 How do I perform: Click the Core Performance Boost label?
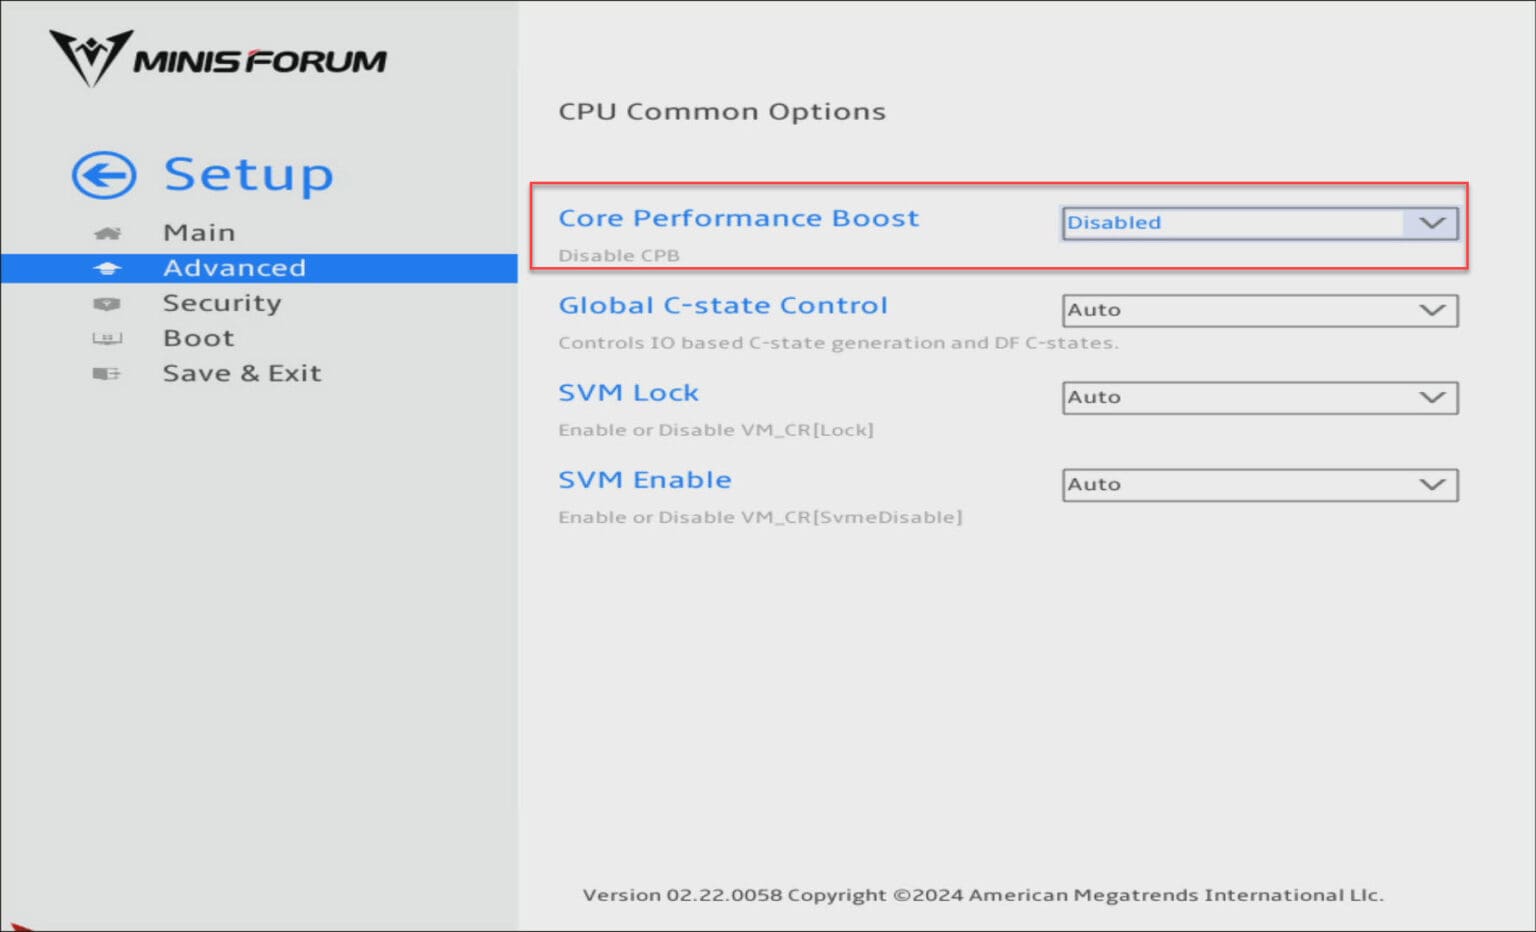point(738,217)
